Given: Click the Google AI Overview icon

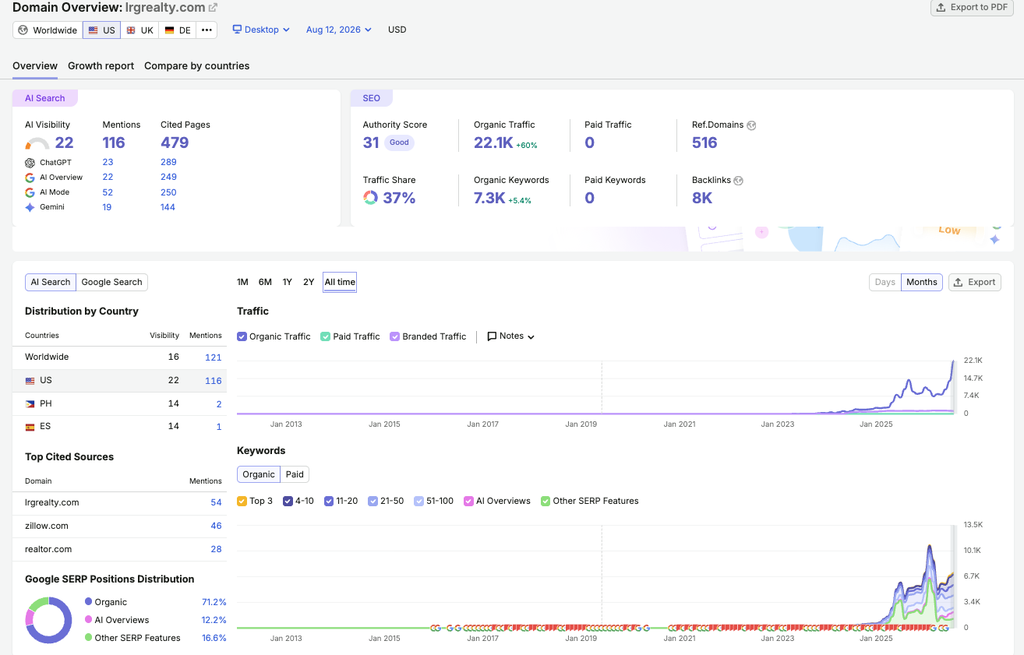Looking at the screenshot, I should point(29,178).
